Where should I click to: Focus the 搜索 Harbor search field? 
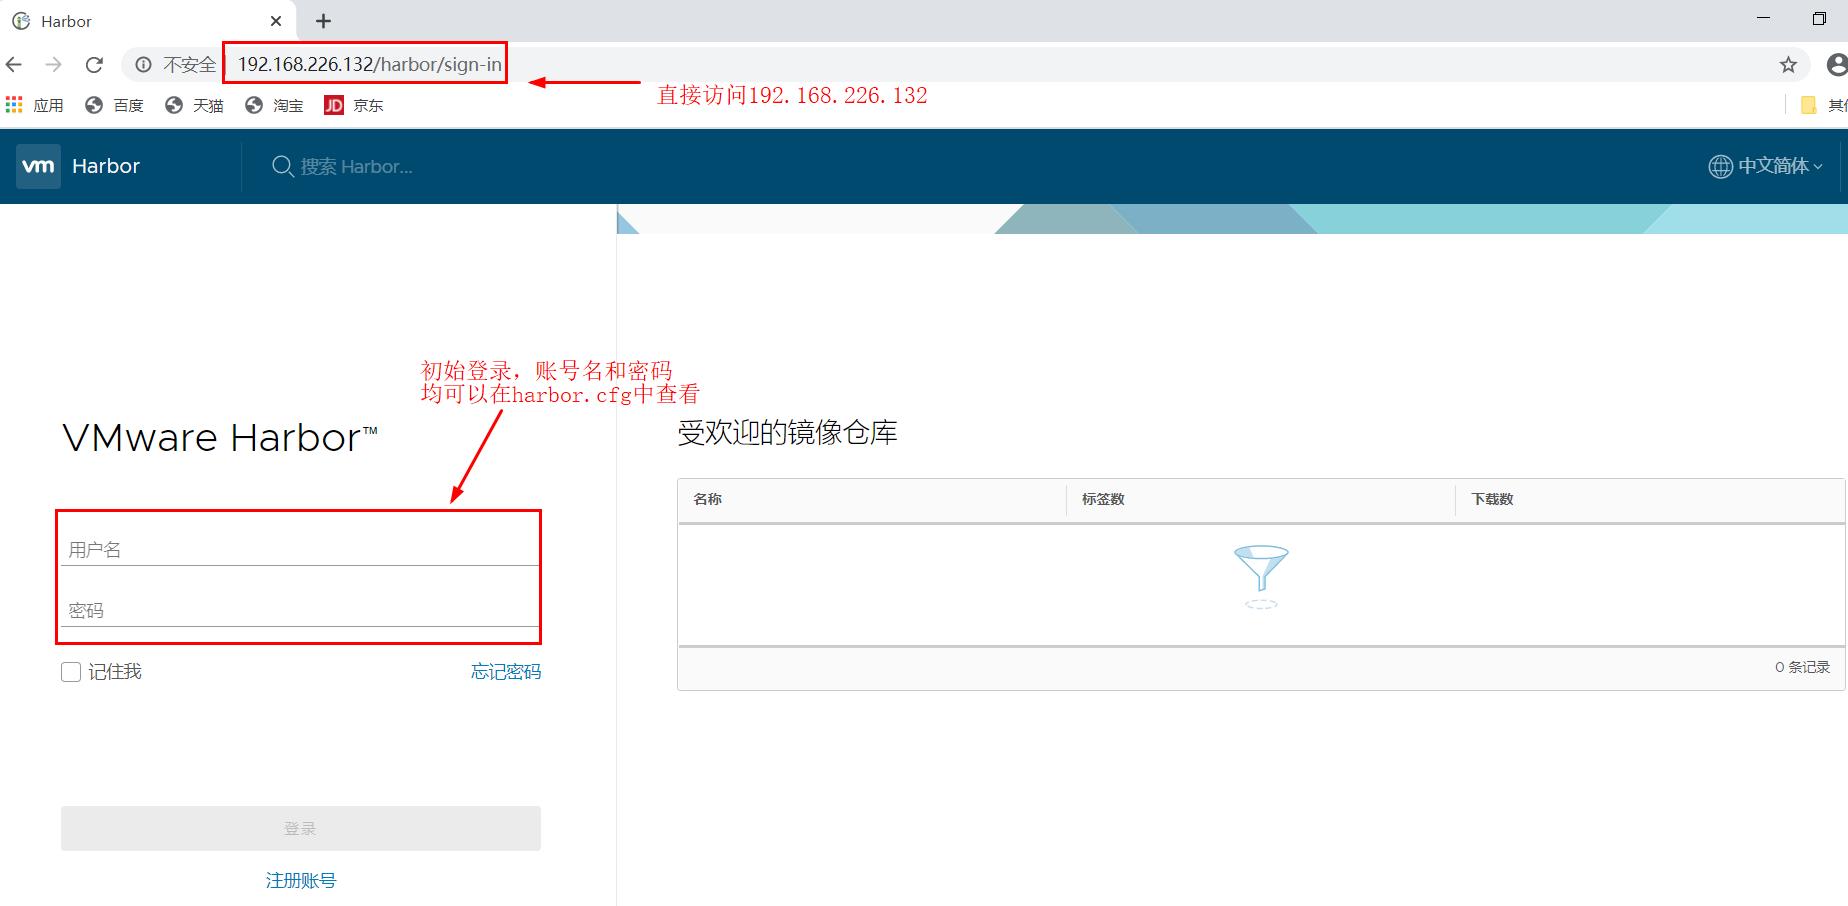click(357, 166)
